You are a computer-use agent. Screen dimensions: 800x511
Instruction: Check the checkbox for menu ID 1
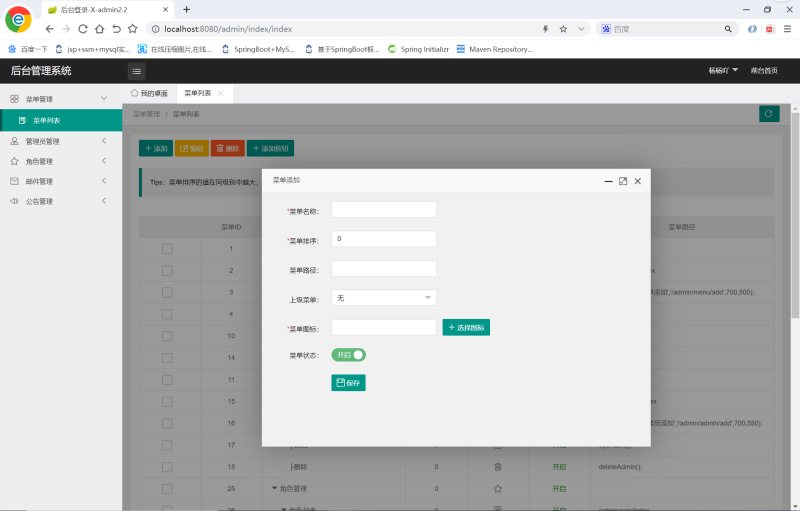pos(167,249)
